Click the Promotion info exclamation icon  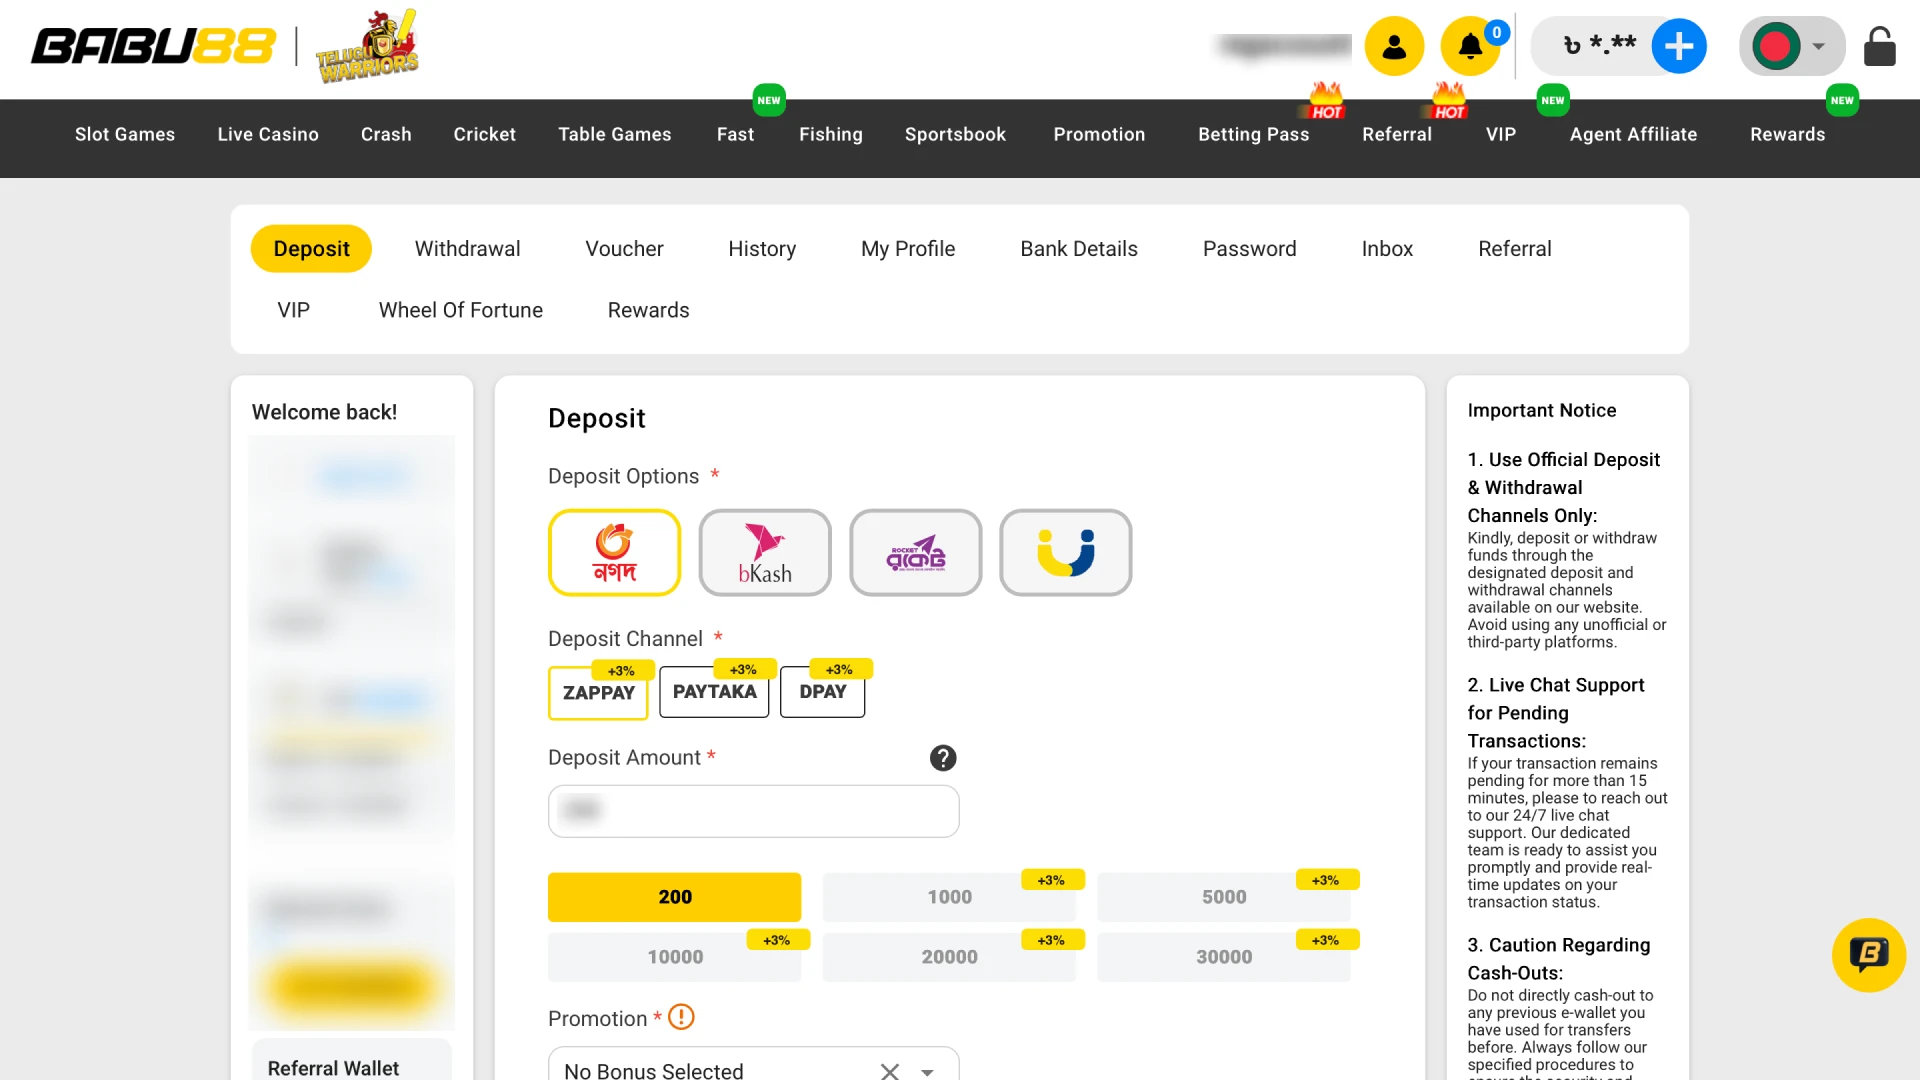click(x=681, y=1017)
